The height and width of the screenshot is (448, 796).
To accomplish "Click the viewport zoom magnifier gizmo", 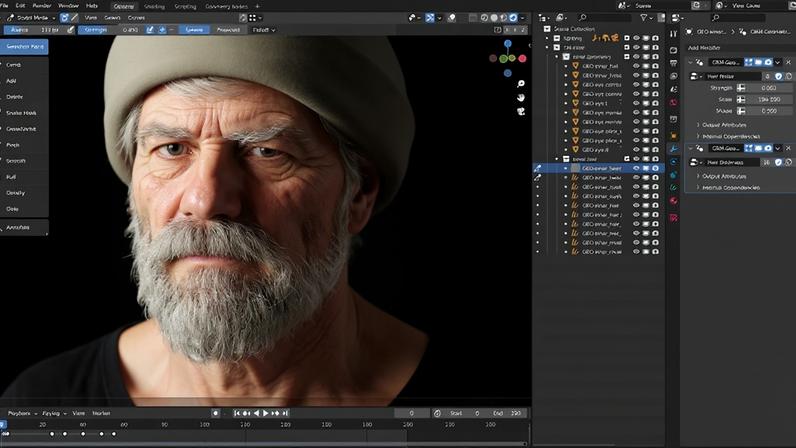I will click(521, 84).
